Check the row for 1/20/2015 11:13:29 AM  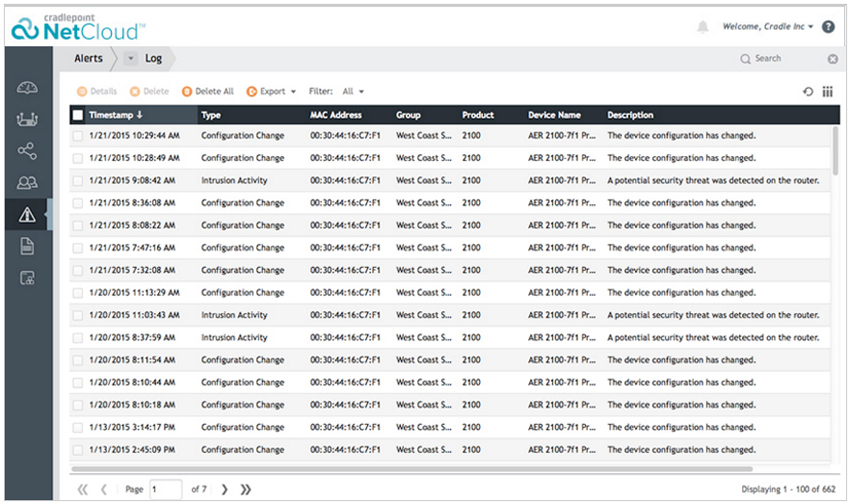[78, 293]
